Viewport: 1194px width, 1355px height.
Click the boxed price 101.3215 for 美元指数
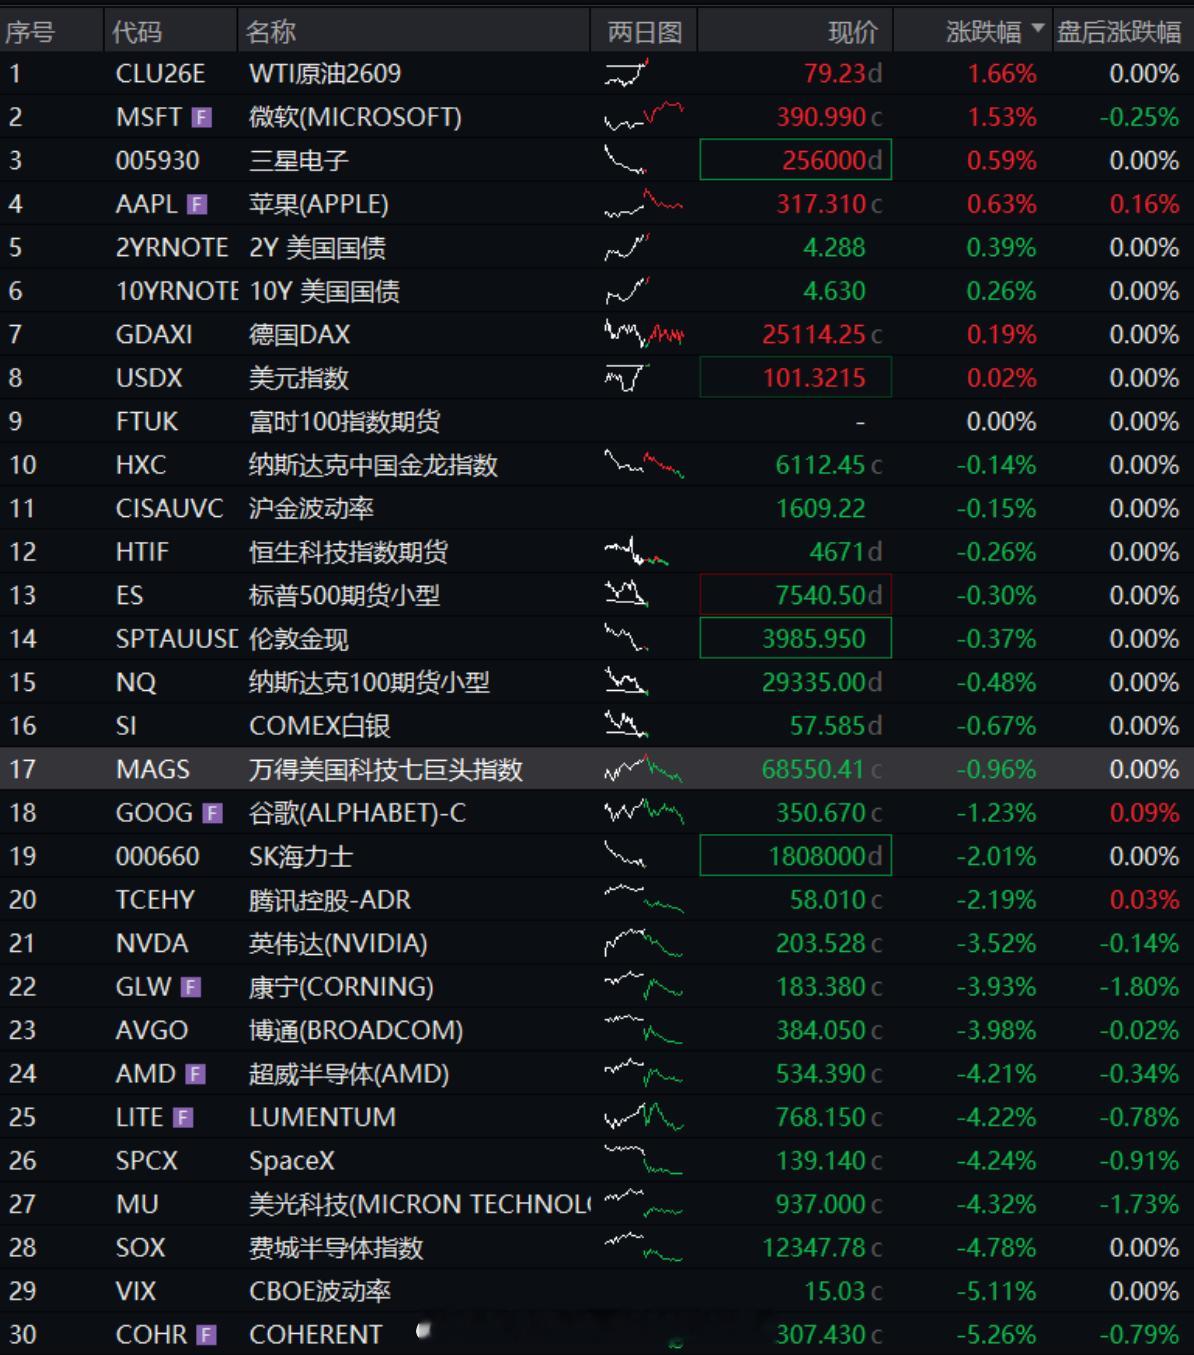pyautogui.click(x=795, y=378)
